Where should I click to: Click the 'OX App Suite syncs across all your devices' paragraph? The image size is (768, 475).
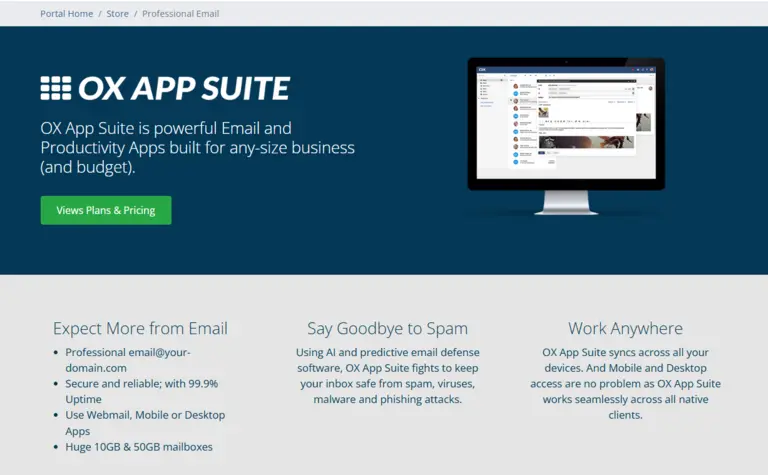click(625, 383)
